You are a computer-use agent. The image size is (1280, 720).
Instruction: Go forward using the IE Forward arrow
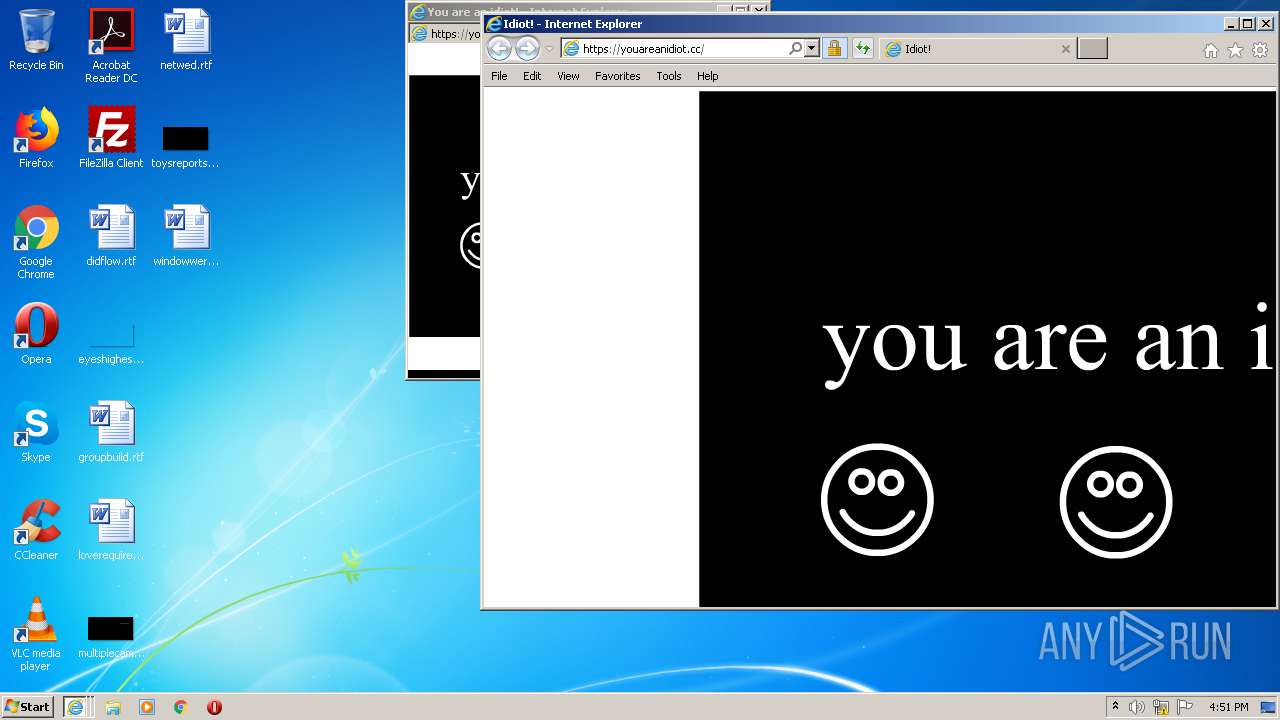pyautogui.click(x=527, y=48)
